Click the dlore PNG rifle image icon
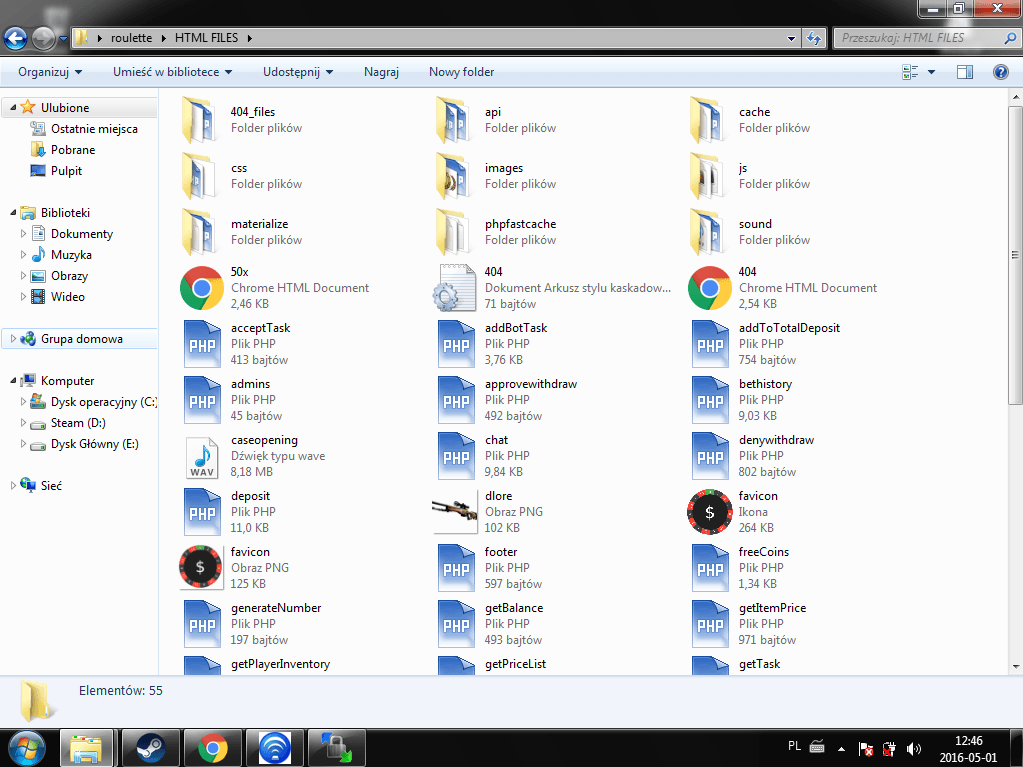The width and height of the screenshot is (1023, 767). point(456,512)
